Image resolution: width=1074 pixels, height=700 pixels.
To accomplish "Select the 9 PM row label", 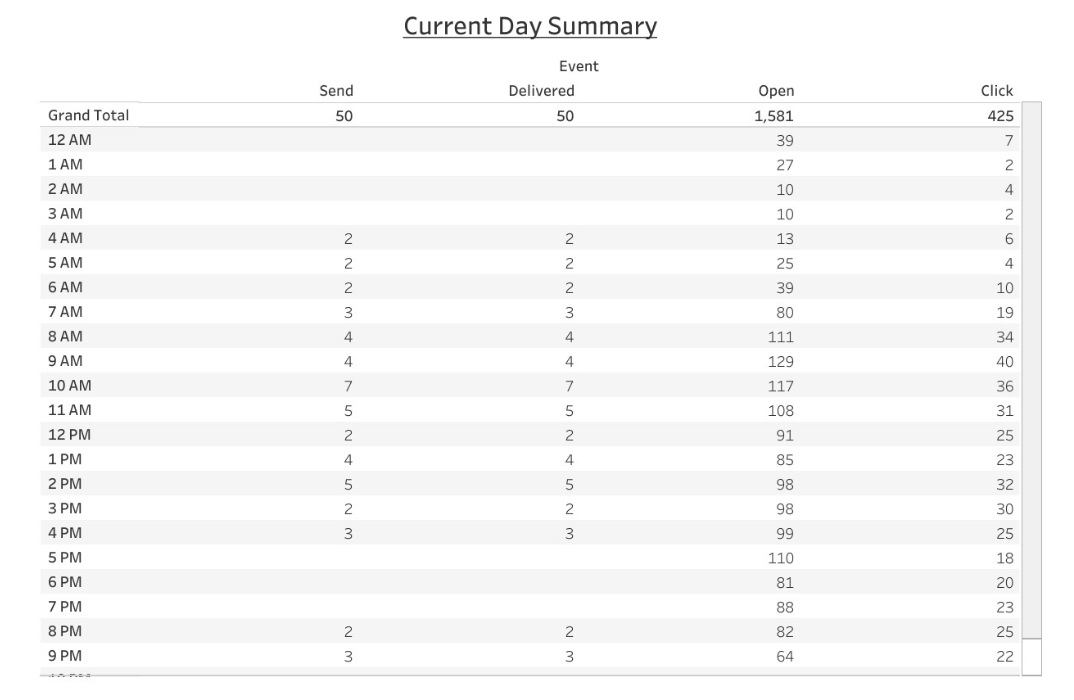I will [x=65, y=655].
